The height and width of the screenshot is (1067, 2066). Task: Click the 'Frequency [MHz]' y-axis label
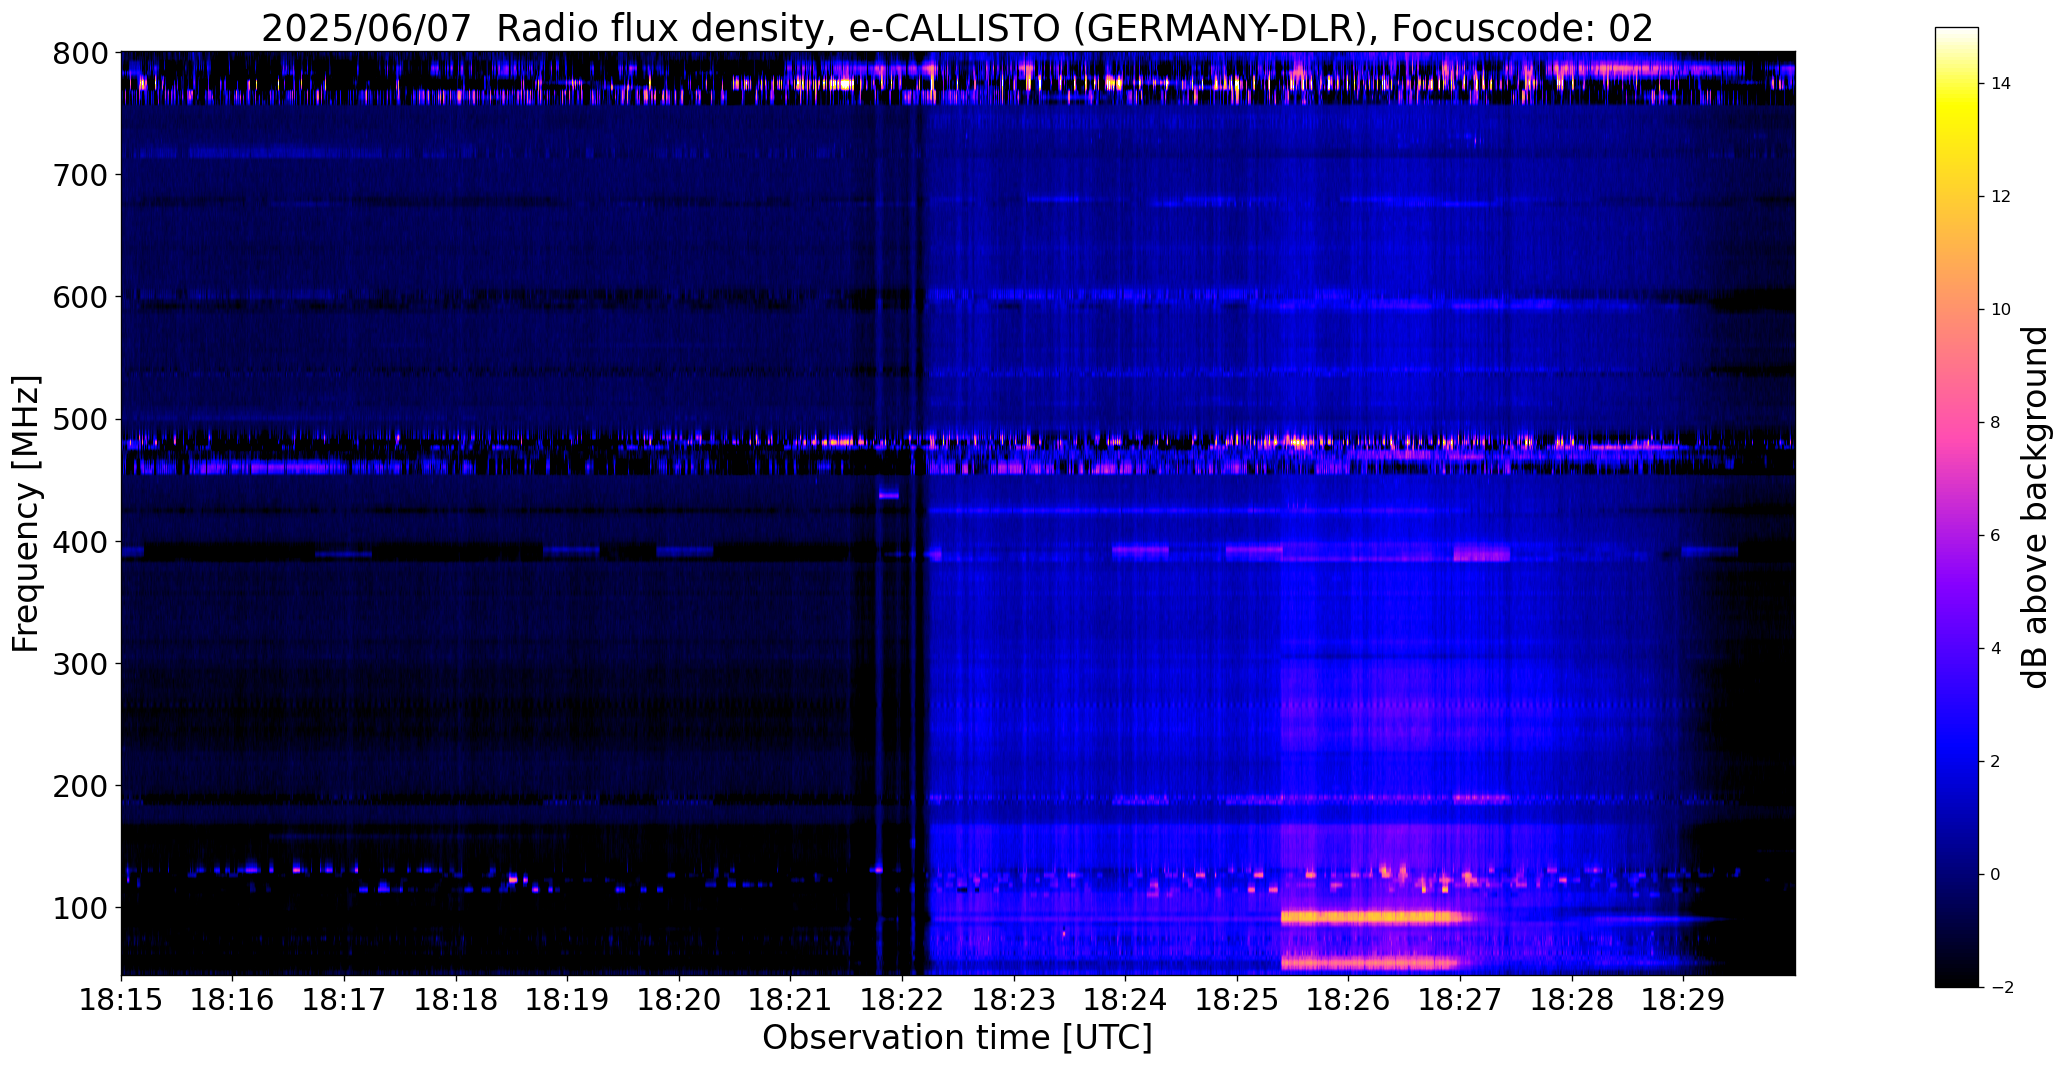[x=27, y=514]
